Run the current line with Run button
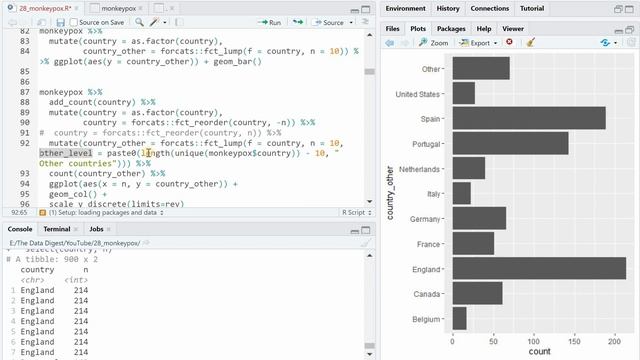This screenshot has height=360, width=640. tap(270, 22)
